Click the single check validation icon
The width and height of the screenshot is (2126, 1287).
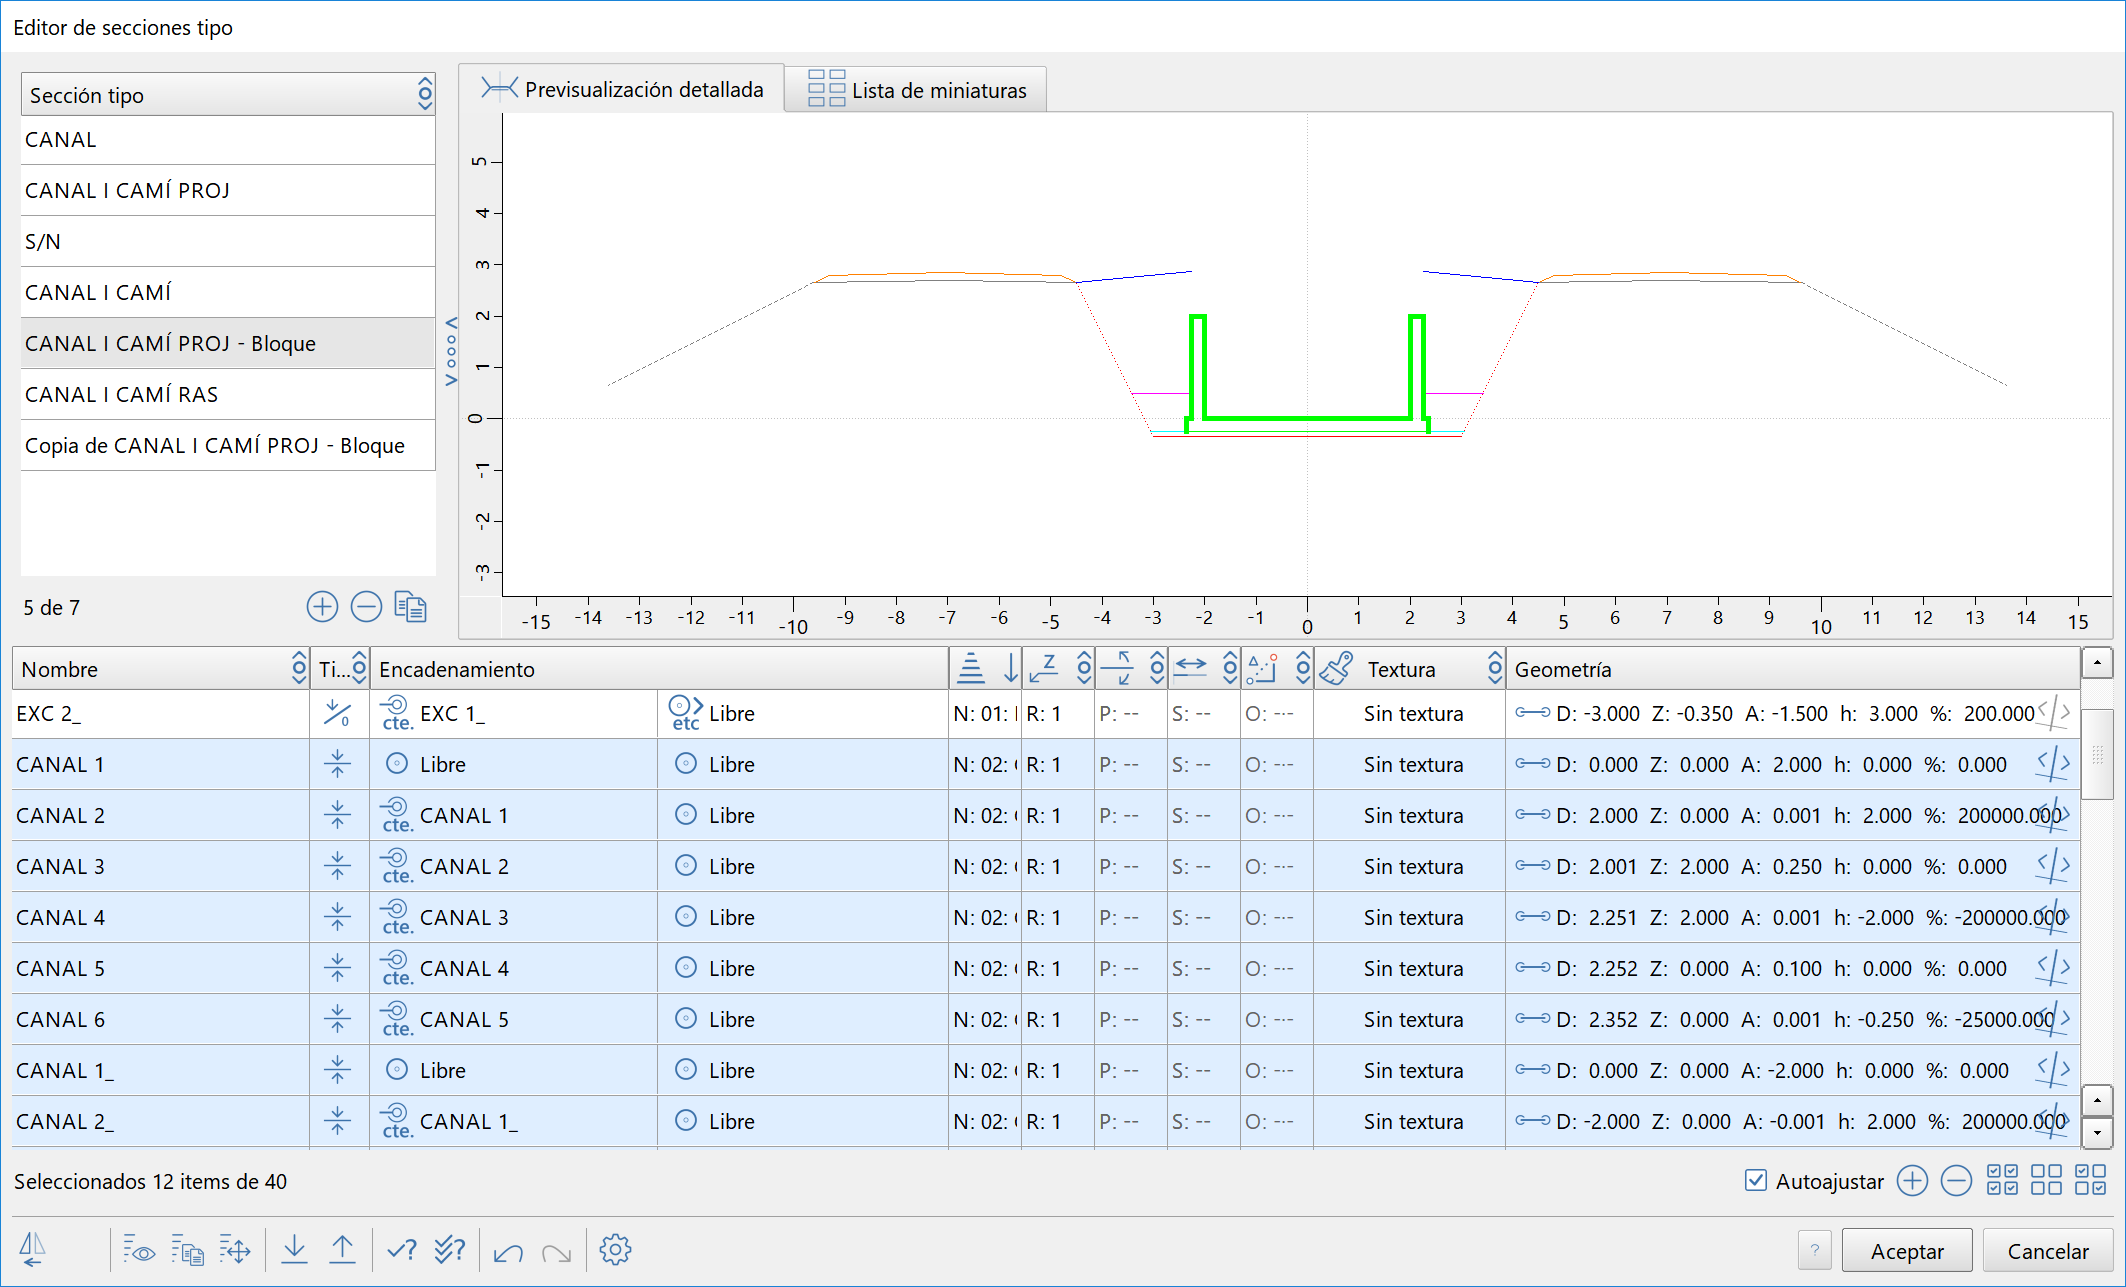coord(401,1250)
